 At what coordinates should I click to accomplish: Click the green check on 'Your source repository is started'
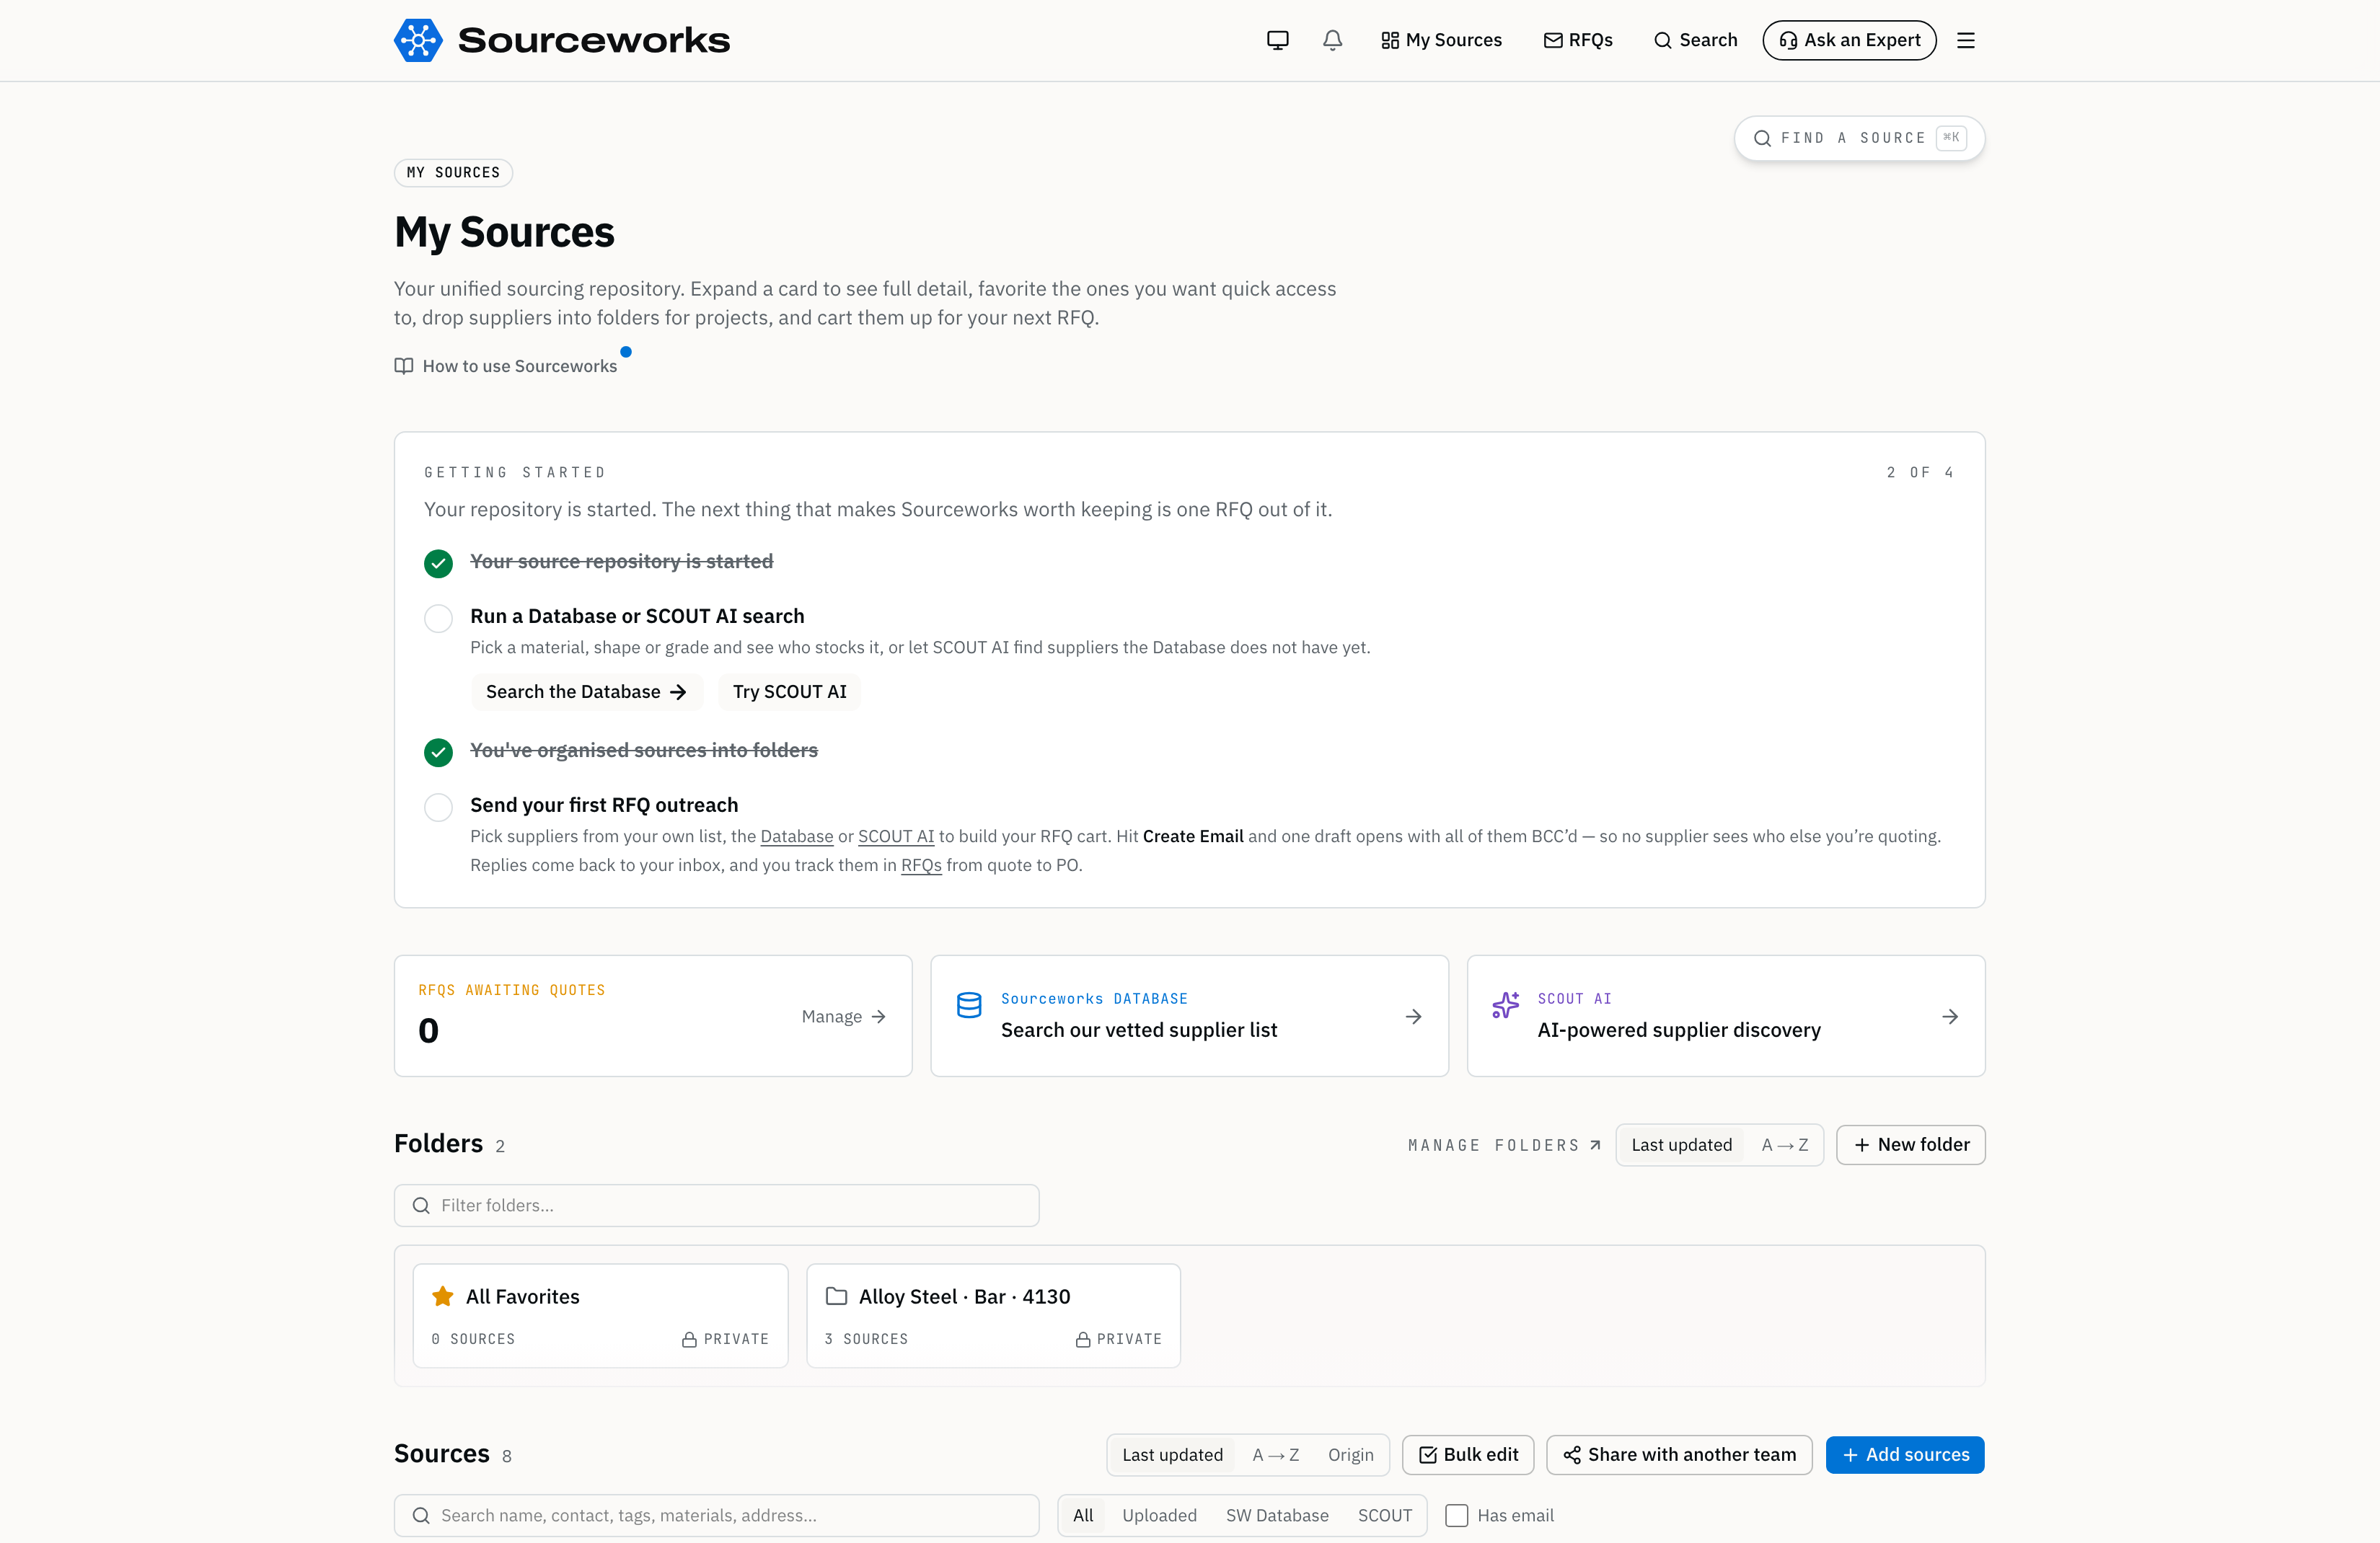[x=438, y=563]
